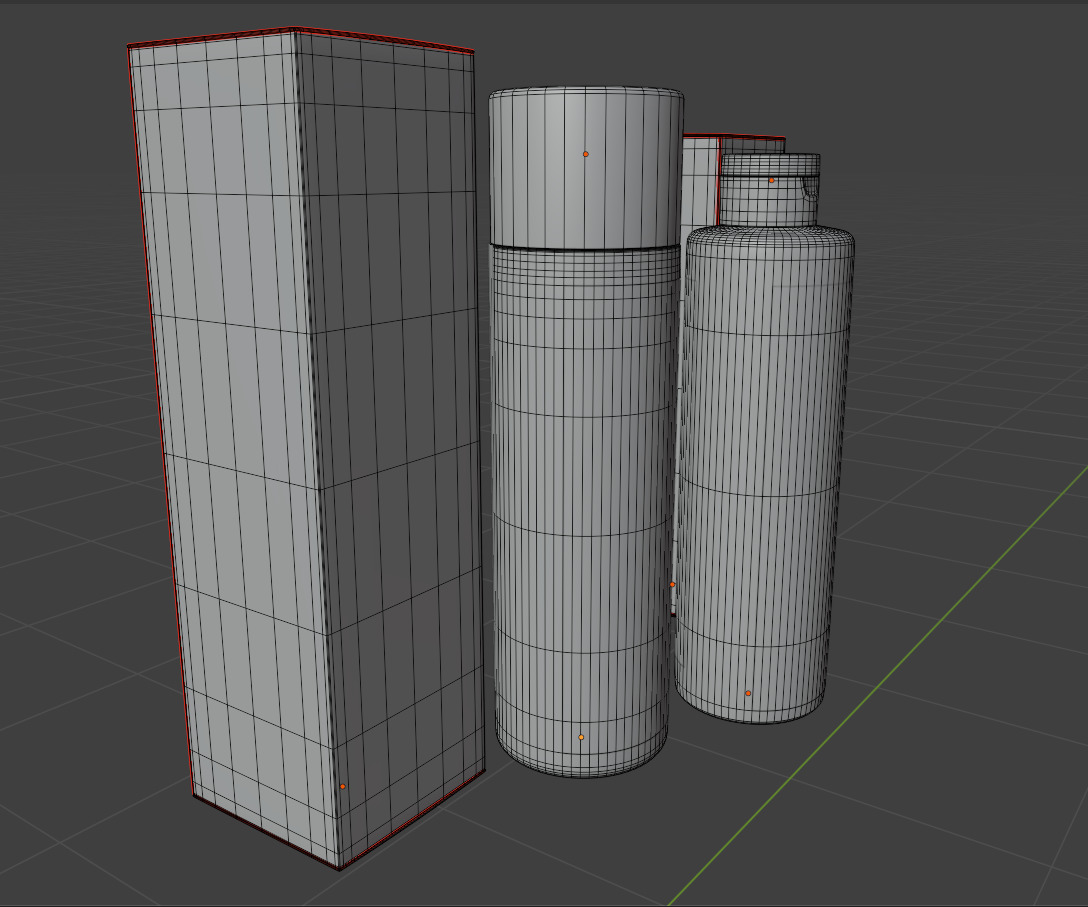1088x907 pixels.
Task: Click the origin dot at middle cylinder's base
Action: (581, 737)
